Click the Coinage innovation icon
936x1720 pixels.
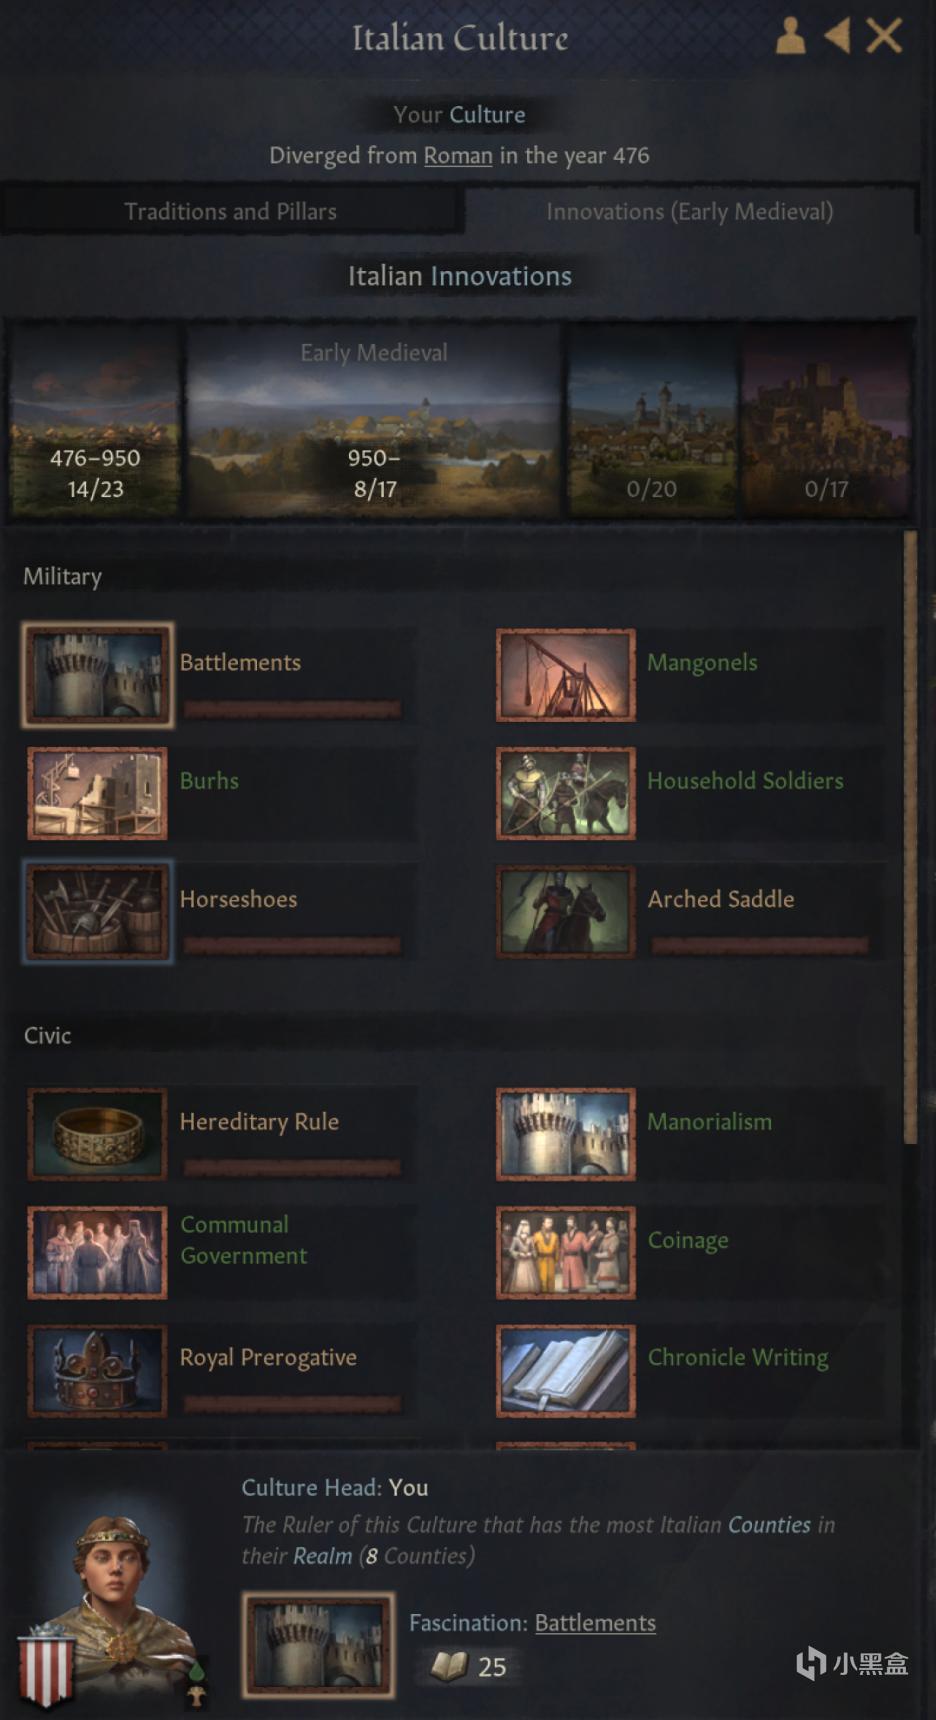(x=566, y=1252)
